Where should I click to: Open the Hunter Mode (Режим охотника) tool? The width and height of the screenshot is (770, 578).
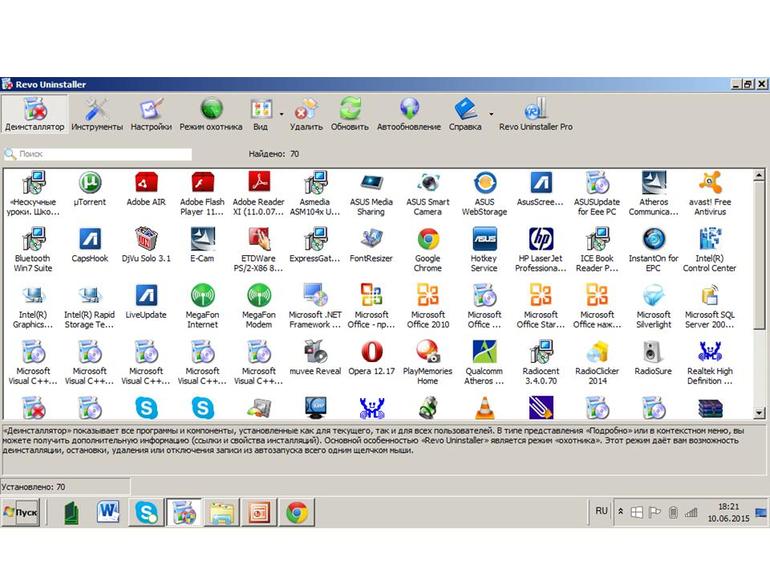[x=211, y=115]
